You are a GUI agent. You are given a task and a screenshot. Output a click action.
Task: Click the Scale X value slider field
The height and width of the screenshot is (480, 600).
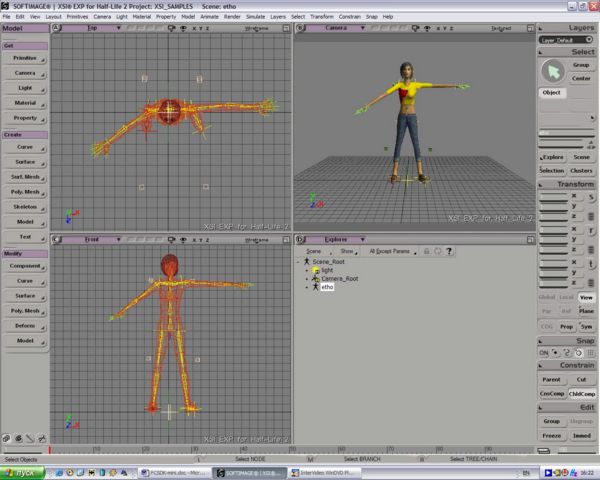click(554, 196)
